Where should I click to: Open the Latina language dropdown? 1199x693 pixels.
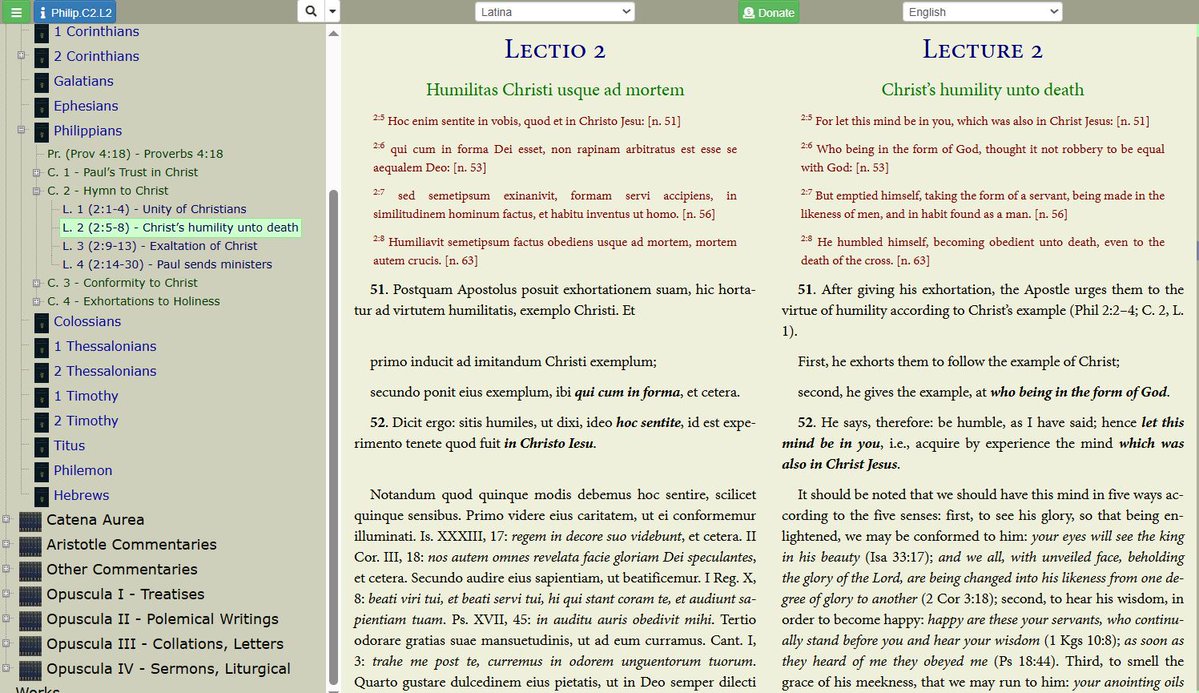tap(554, 11)
